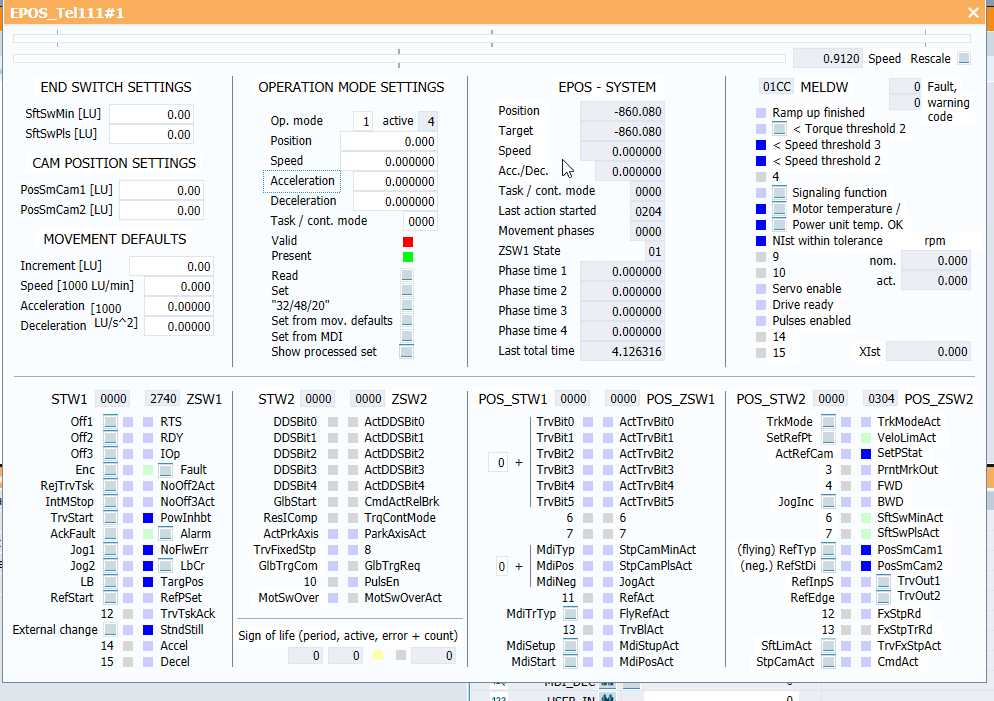Toggle the Rescale checkbox
Image resolution: width=994 pixels, height=701 pixels.
point(964,58)
